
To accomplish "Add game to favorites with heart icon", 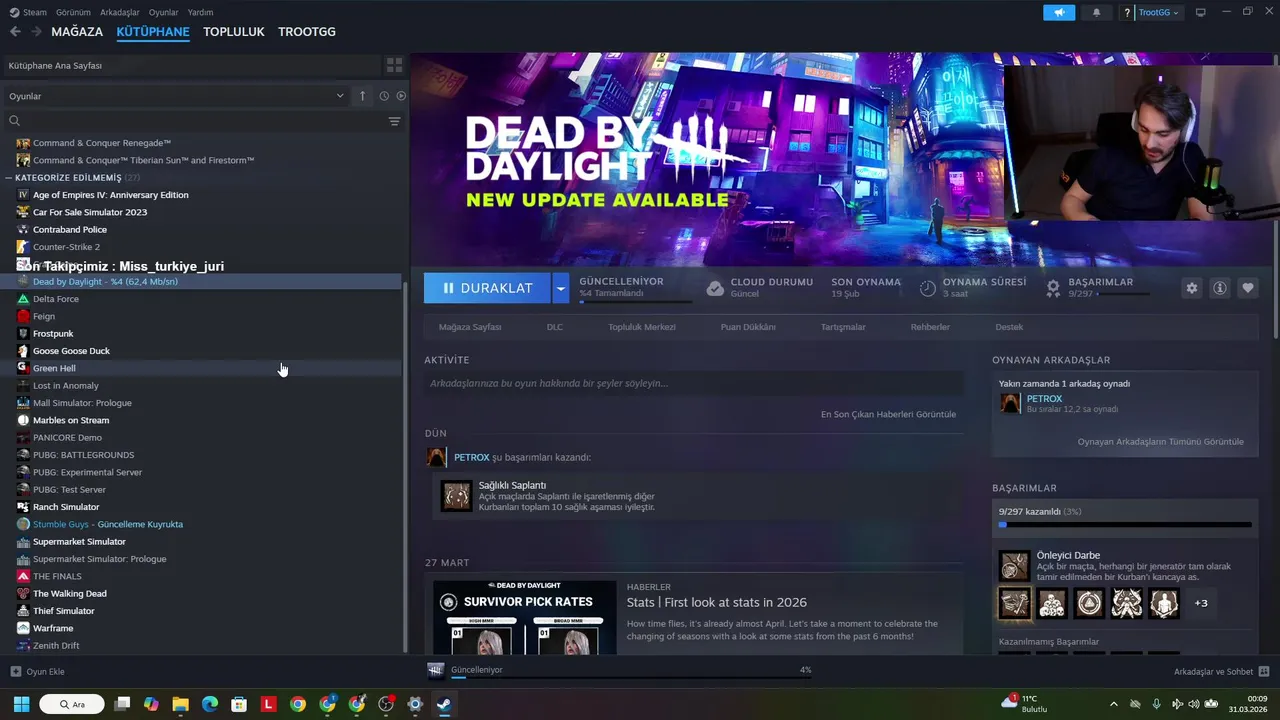I will pyautogui.click(x=1248, y=288).
